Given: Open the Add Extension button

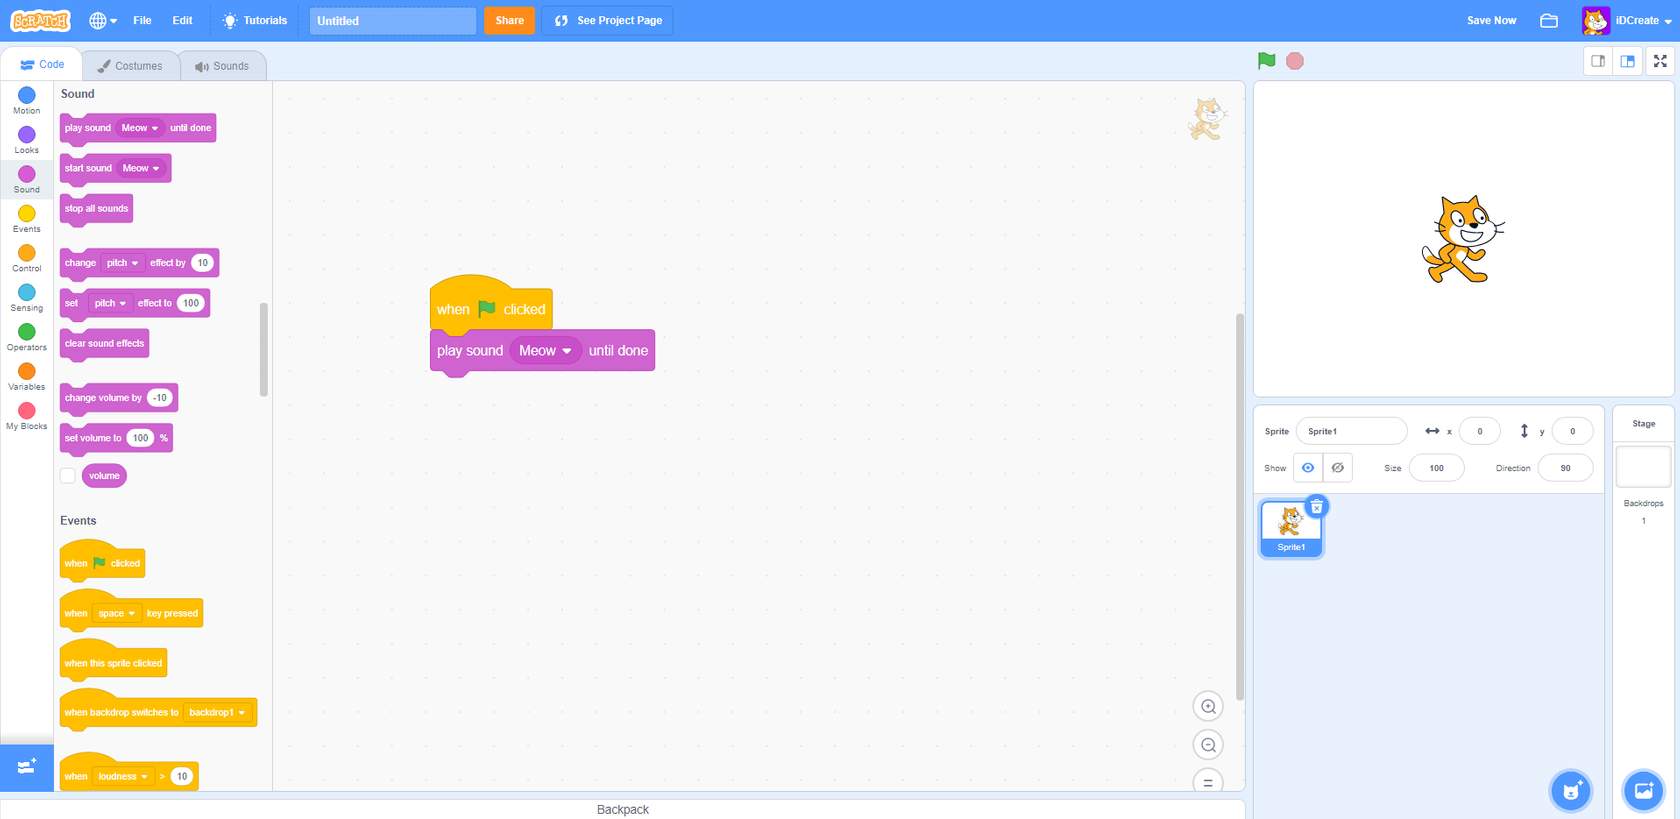Looking at the screenshot, I should [27, 767].
